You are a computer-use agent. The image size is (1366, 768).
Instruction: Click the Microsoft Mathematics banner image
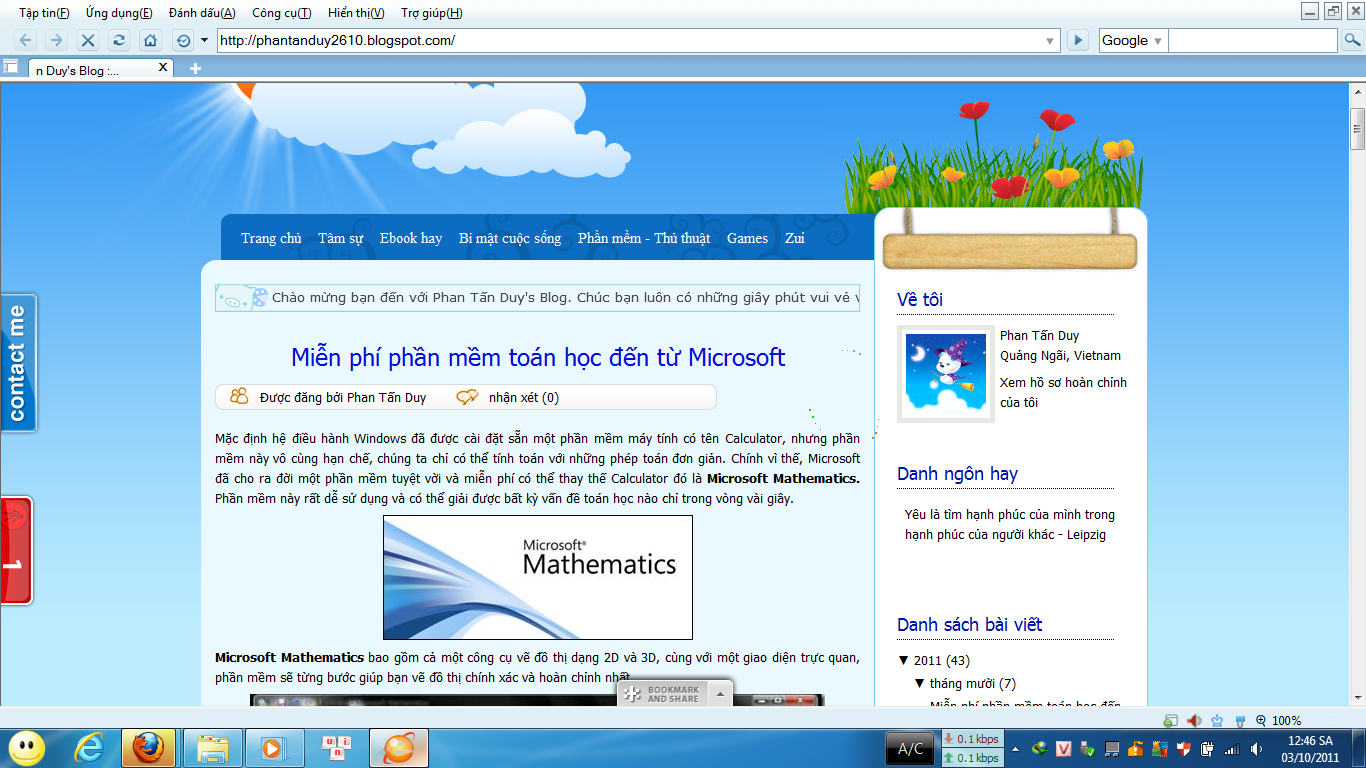pyautogui.click(x=538, y=577)
